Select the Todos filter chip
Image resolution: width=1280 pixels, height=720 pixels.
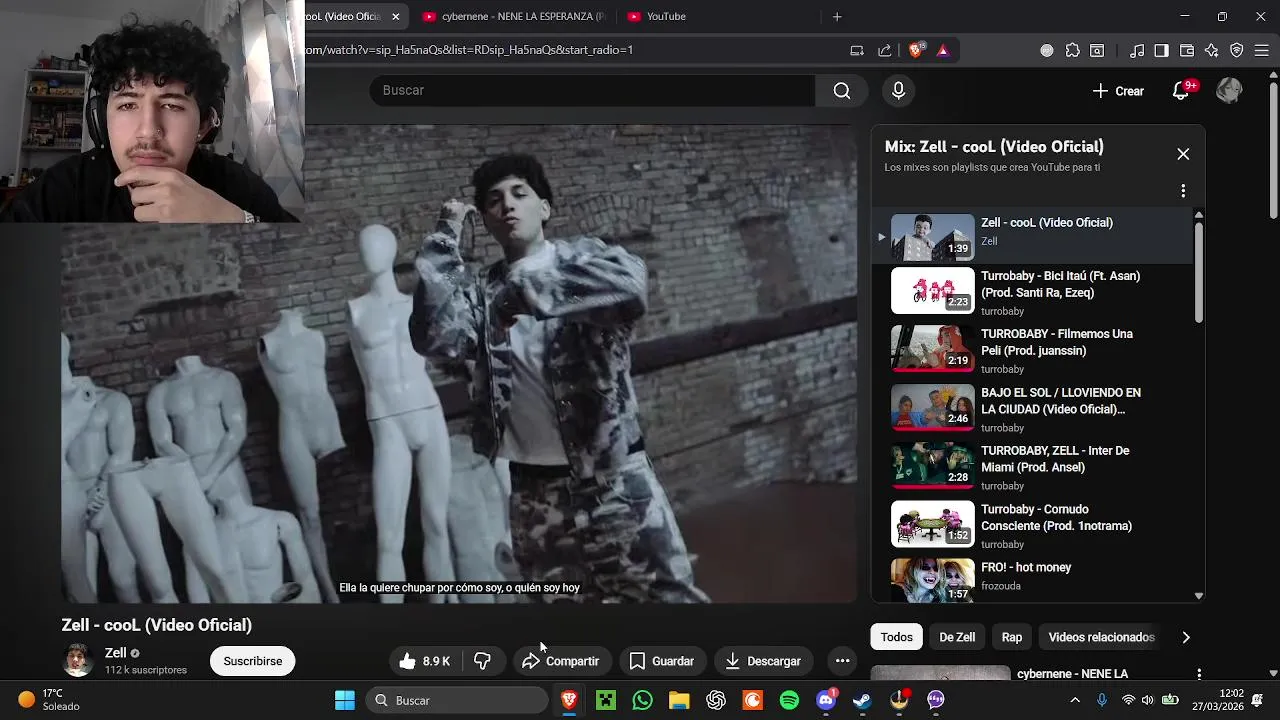coord(897,637)
